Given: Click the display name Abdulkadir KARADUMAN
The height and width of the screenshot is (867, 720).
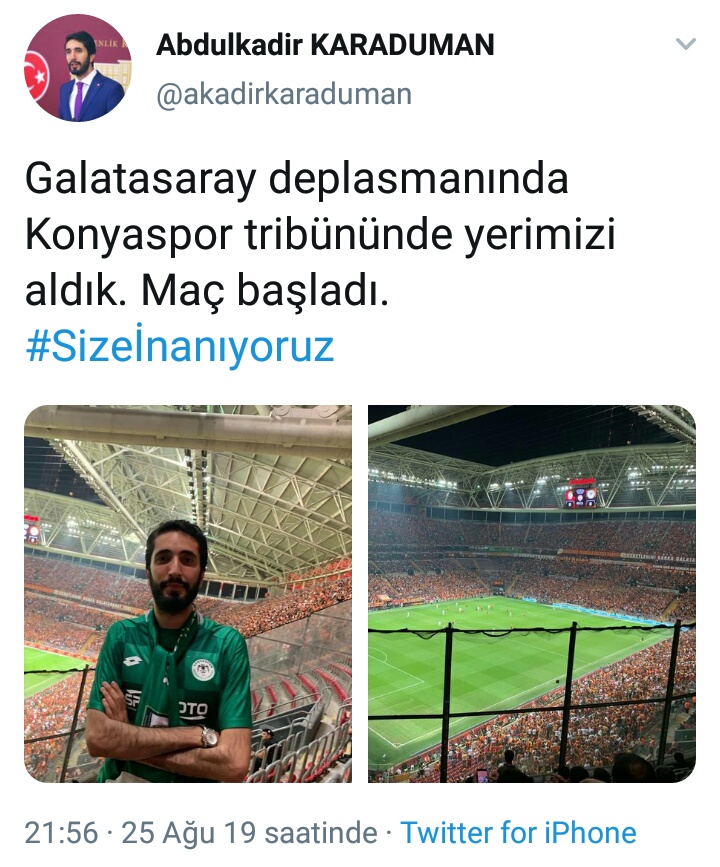Looking at the screenshot, I should click(x=325, y=45).
